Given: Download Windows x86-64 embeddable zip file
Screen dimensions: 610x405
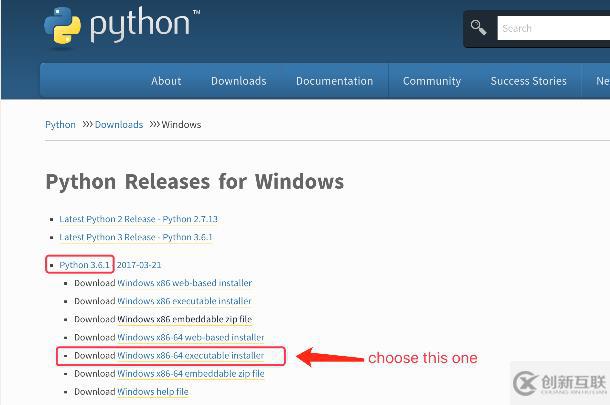Looking at the screenshot, I should (x=191, y=373).
